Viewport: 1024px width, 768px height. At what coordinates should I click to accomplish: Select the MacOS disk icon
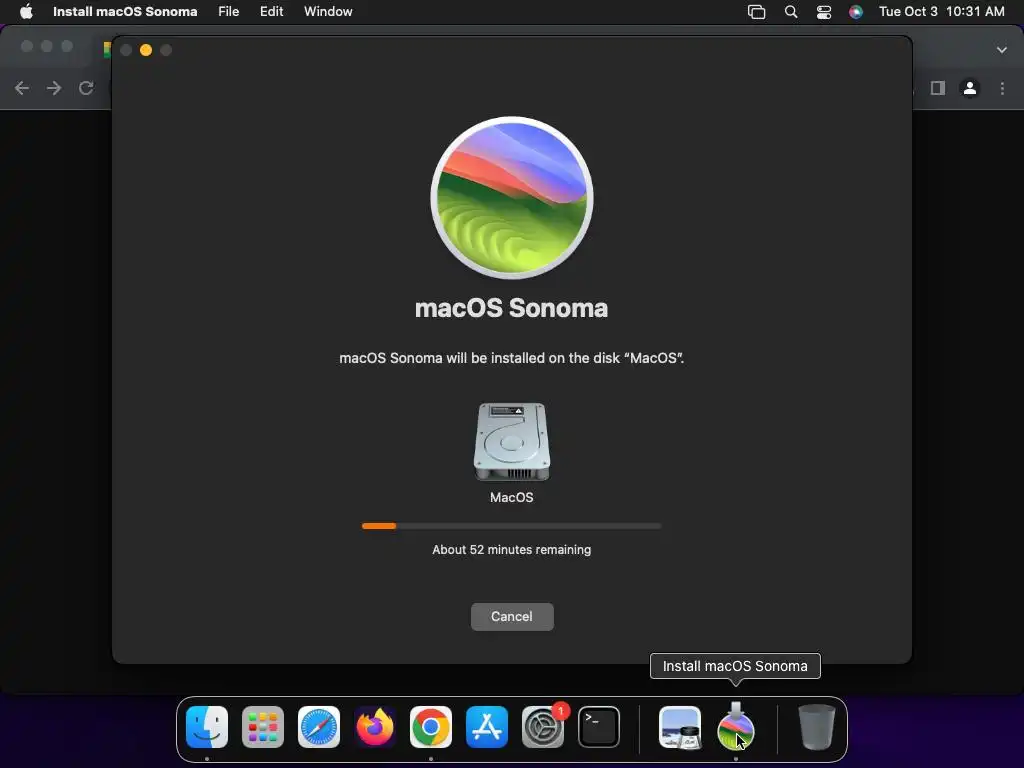511,442
